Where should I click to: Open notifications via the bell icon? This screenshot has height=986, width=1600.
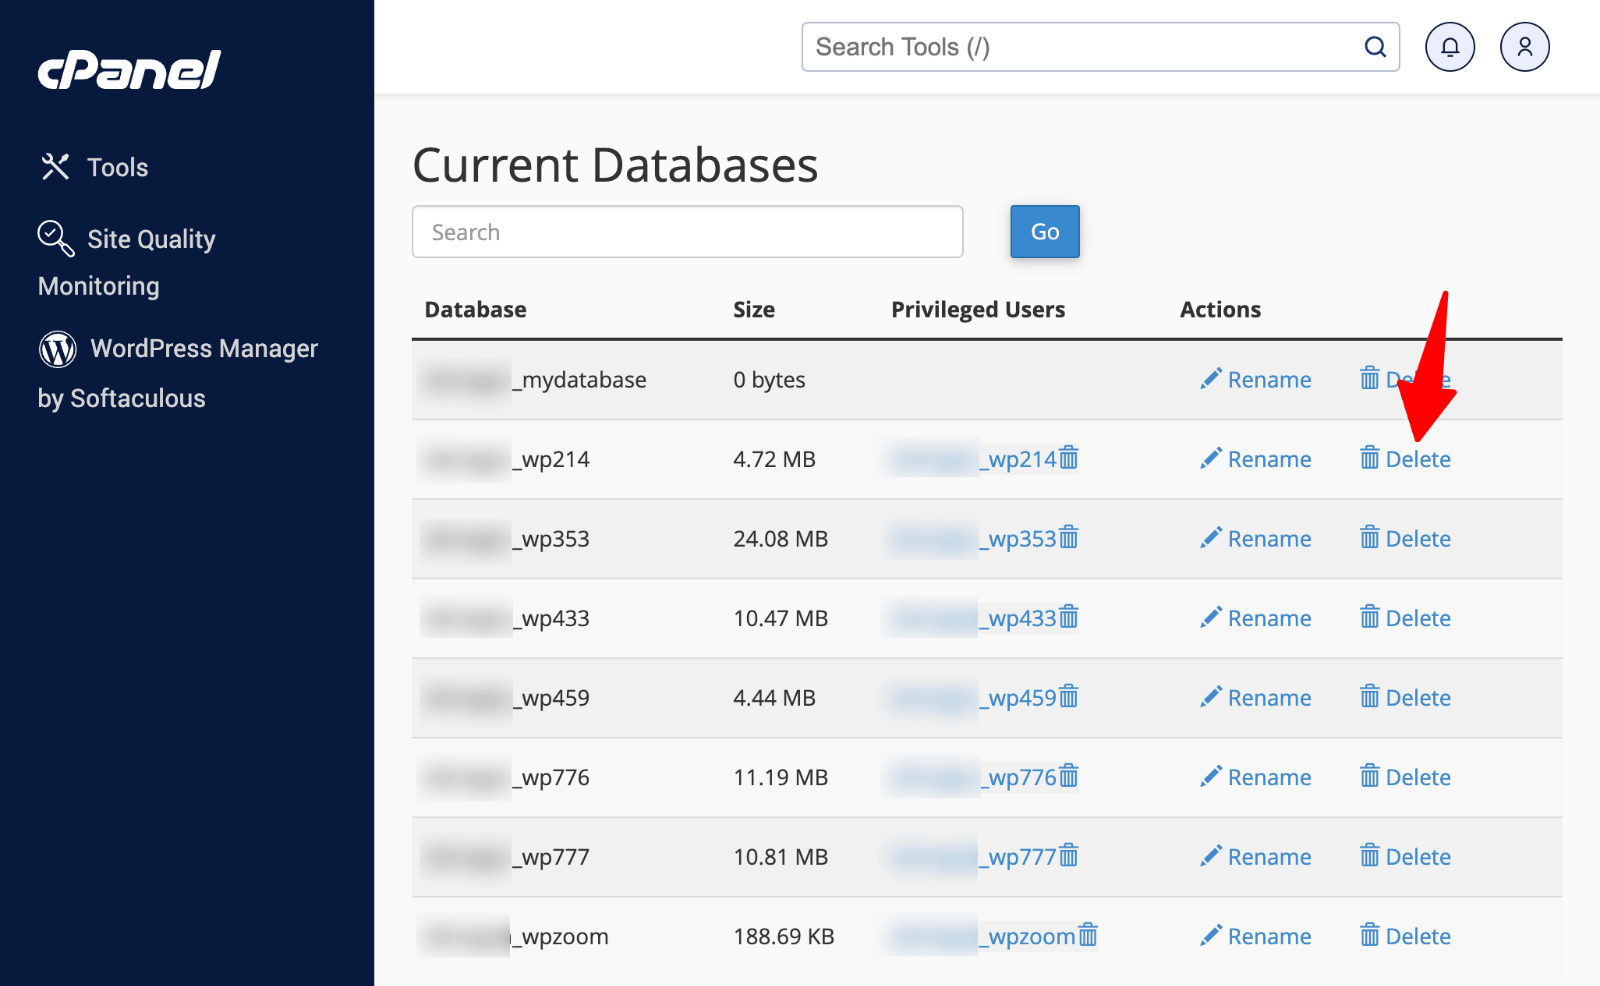[x=1450, y=46]
